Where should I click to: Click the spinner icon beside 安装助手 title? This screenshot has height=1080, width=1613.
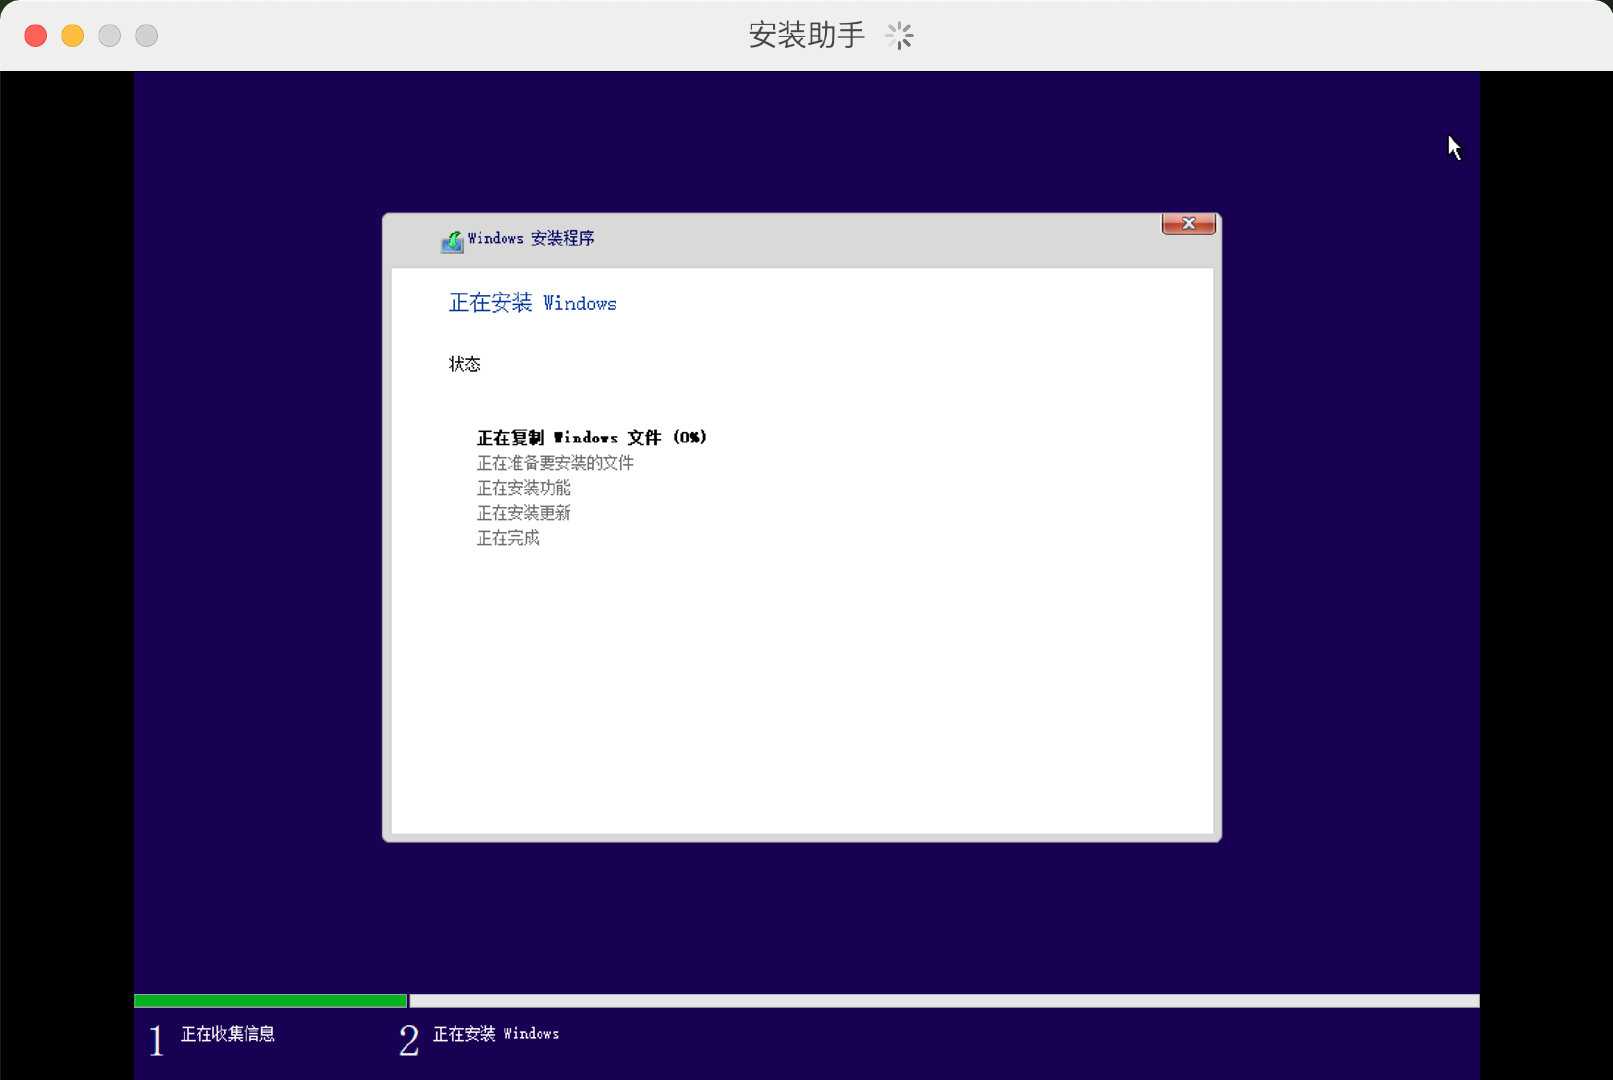[x=898, y=35]
